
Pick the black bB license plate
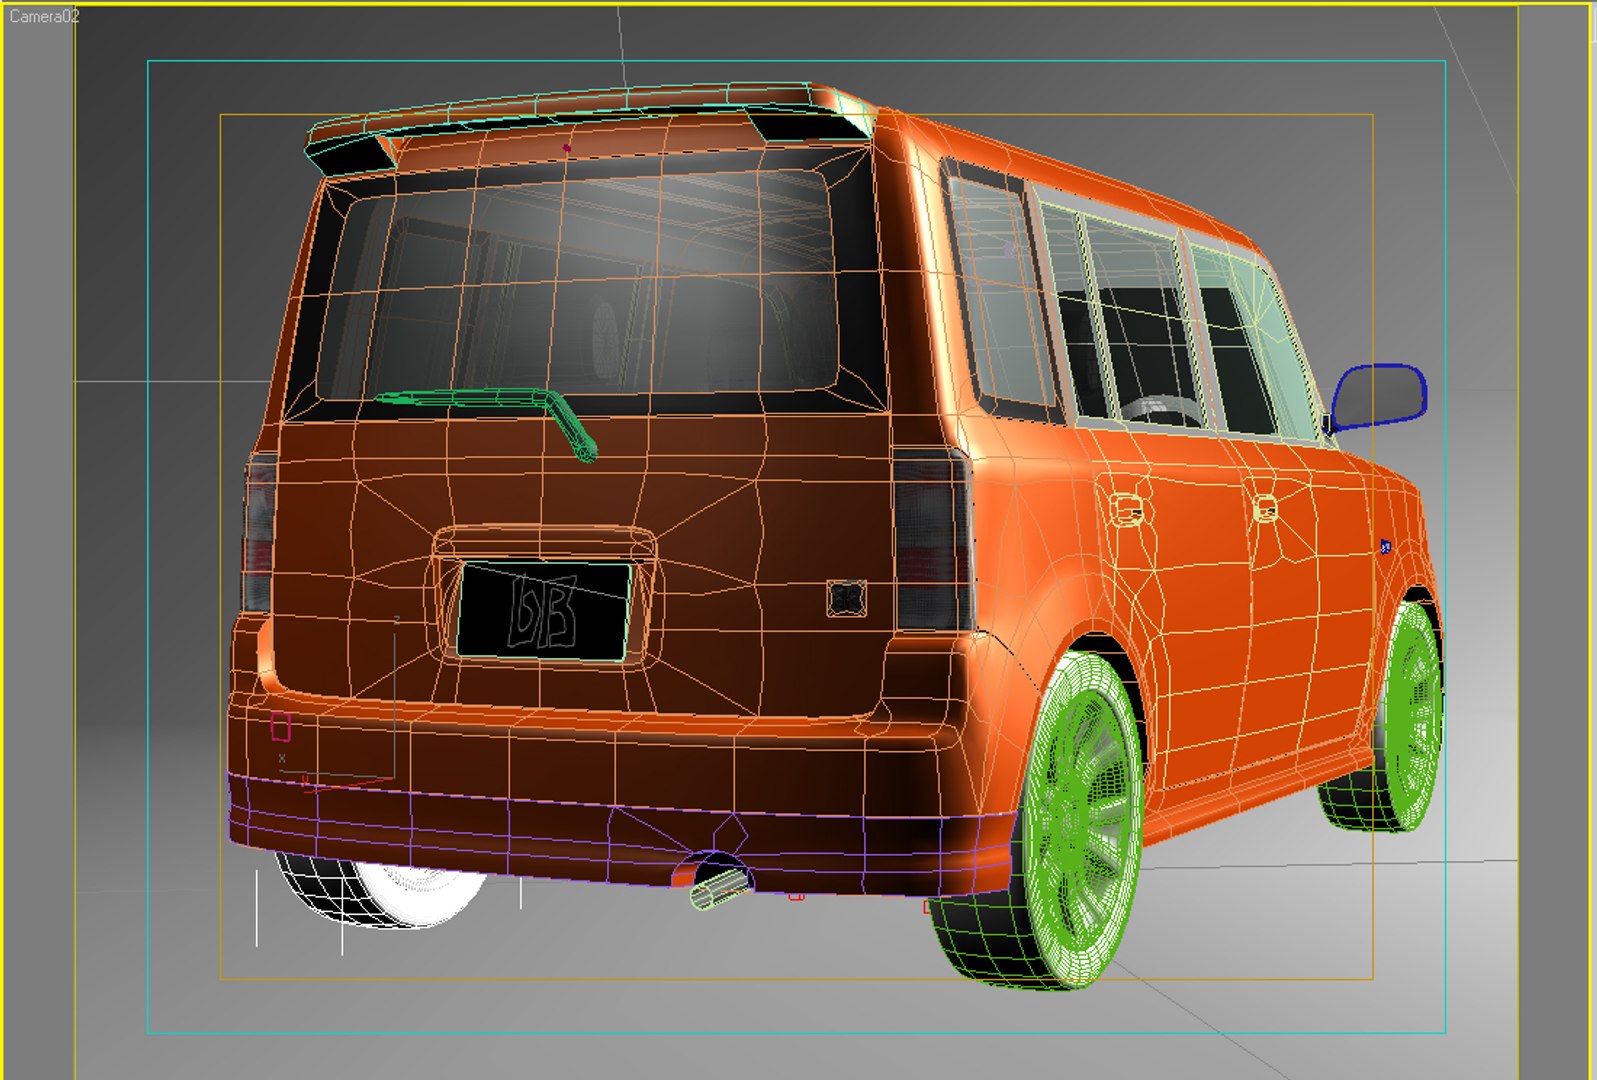[x=544, y=610]
